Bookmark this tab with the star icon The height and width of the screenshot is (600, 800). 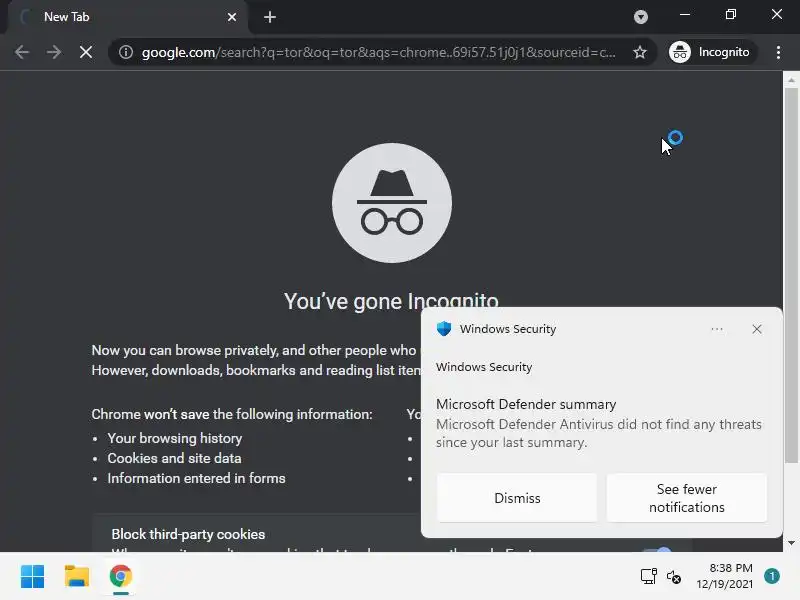pyautogui.click(x=640, y=52)
